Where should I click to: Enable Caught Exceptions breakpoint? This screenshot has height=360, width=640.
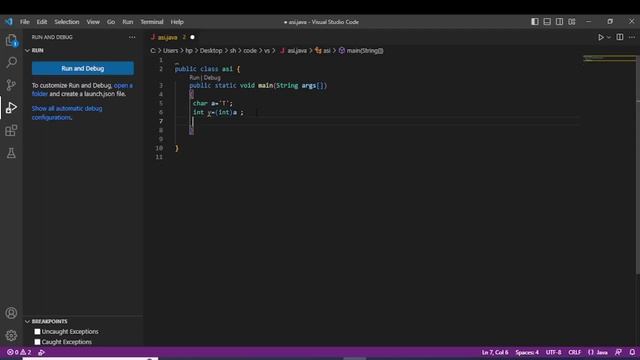point(38,342)
